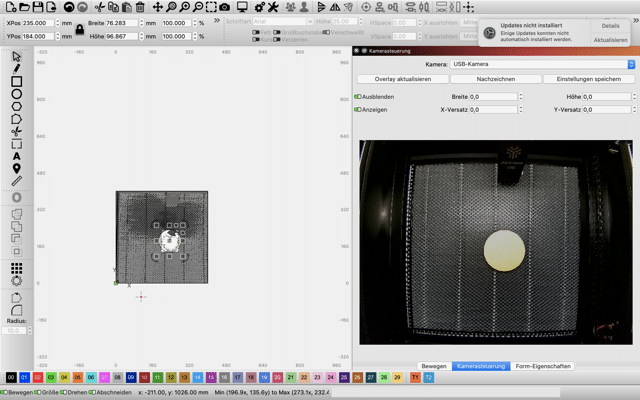Open the Kamera USB-Kamera dropdown
Viewport: 640px width, 400px height.
(542, 64)
